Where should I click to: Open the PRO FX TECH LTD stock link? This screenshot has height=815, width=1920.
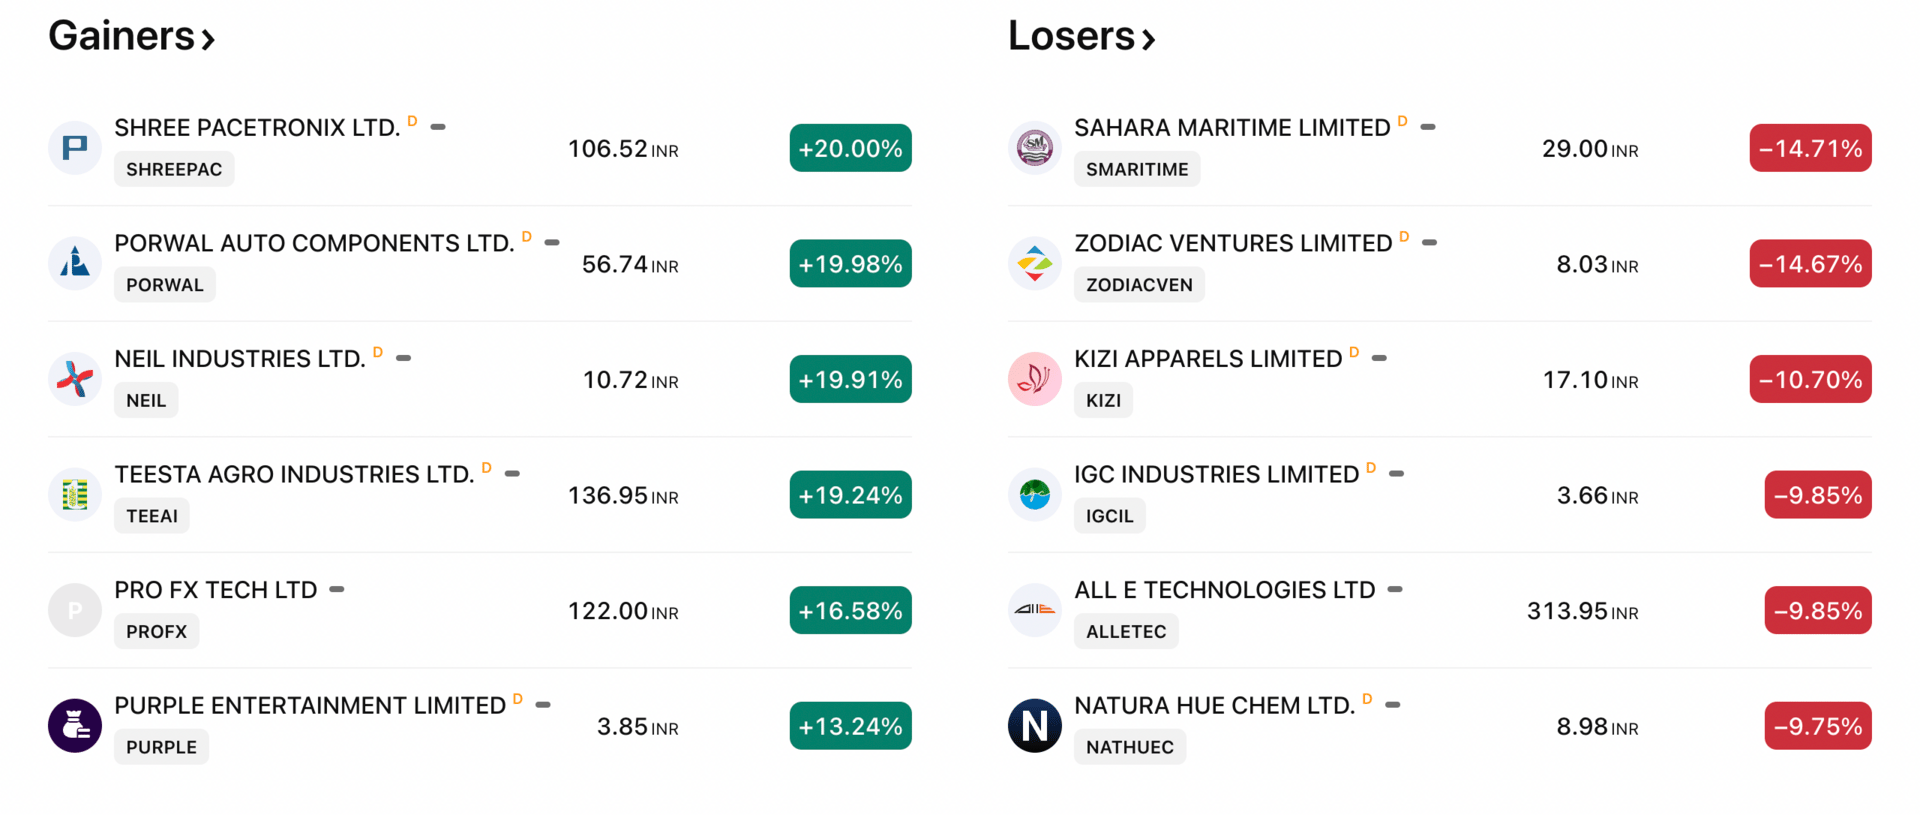tap(216, 590)
